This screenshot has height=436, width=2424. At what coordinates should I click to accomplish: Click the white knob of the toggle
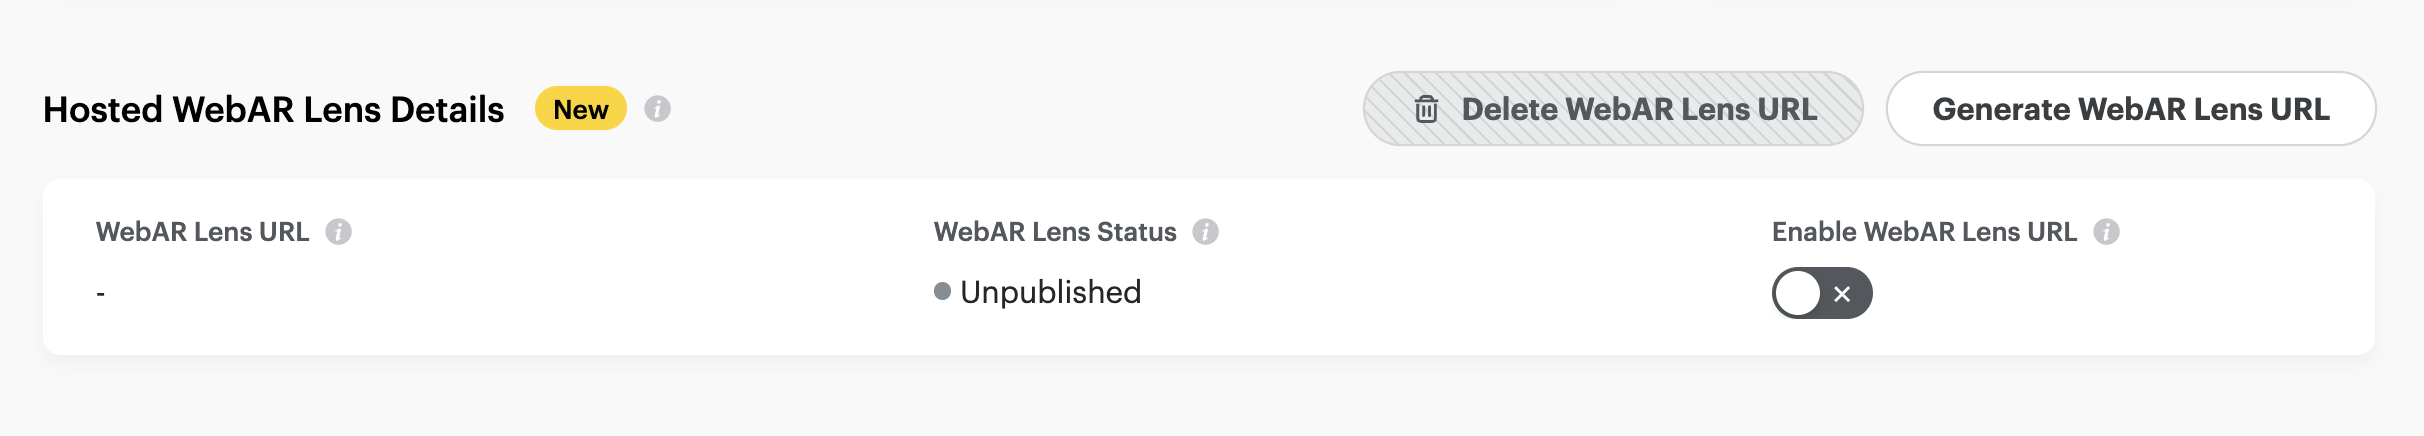click(1798, 294)
